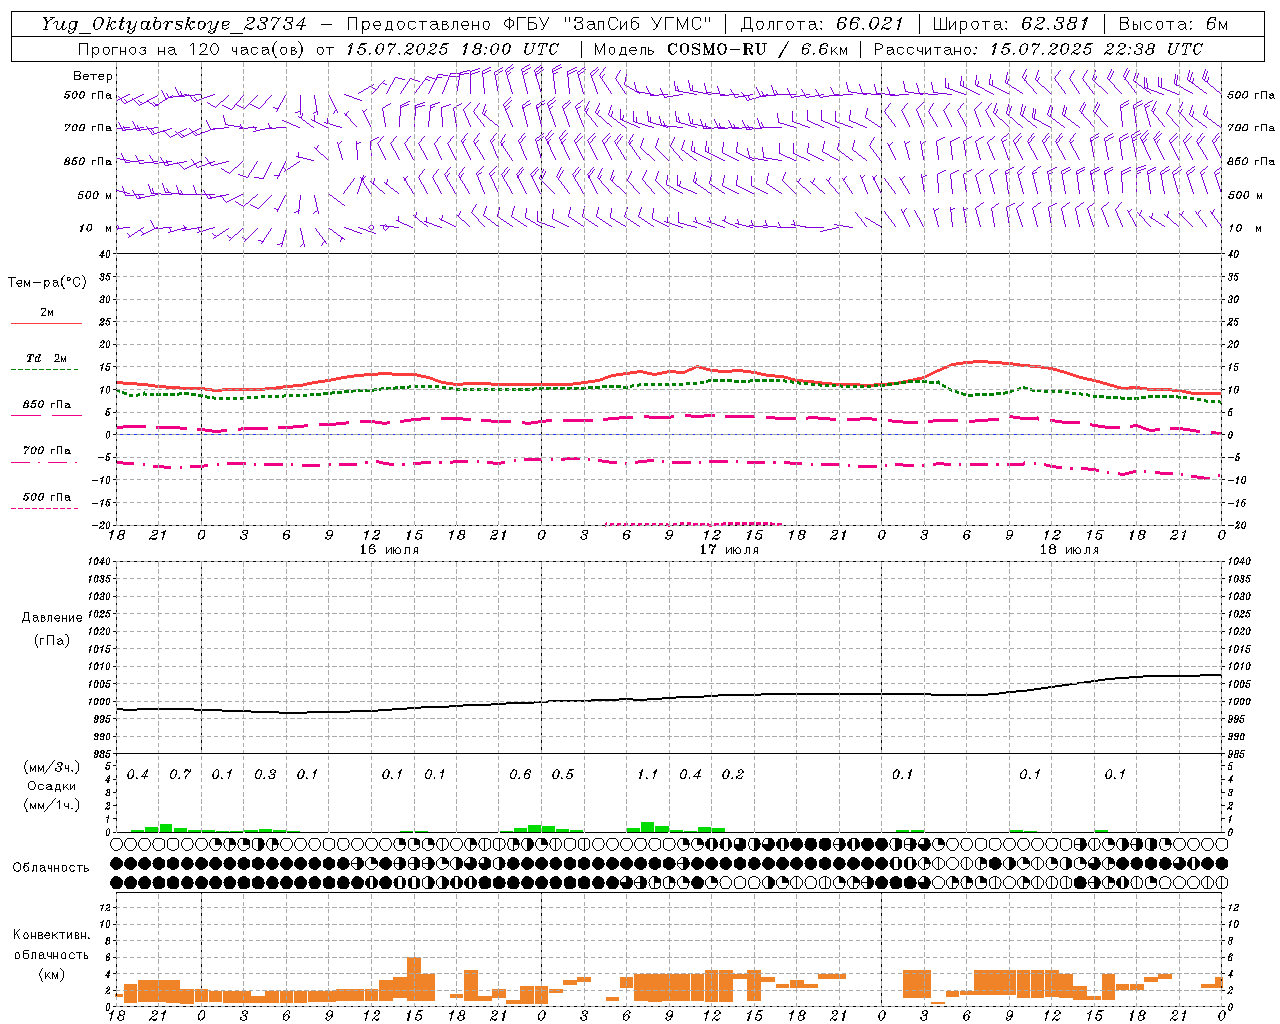The width and height of the screenshot is (1280, 1024).
Task: Click the Осадки panel label
Action: coord(52,786)
